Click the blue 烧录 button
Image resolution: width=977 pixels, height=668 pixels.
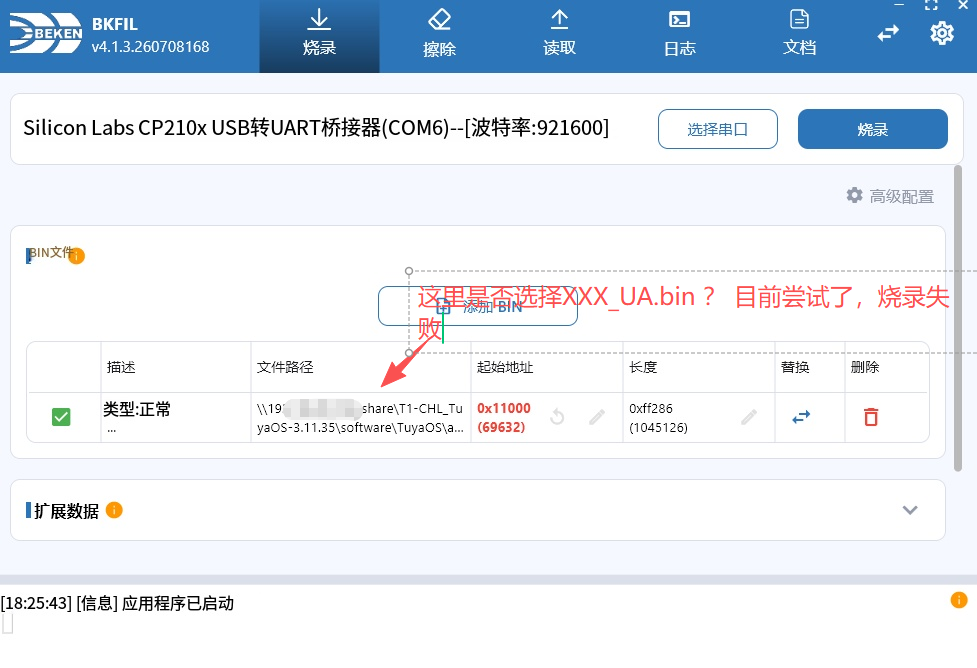click(x=872, y=129)
